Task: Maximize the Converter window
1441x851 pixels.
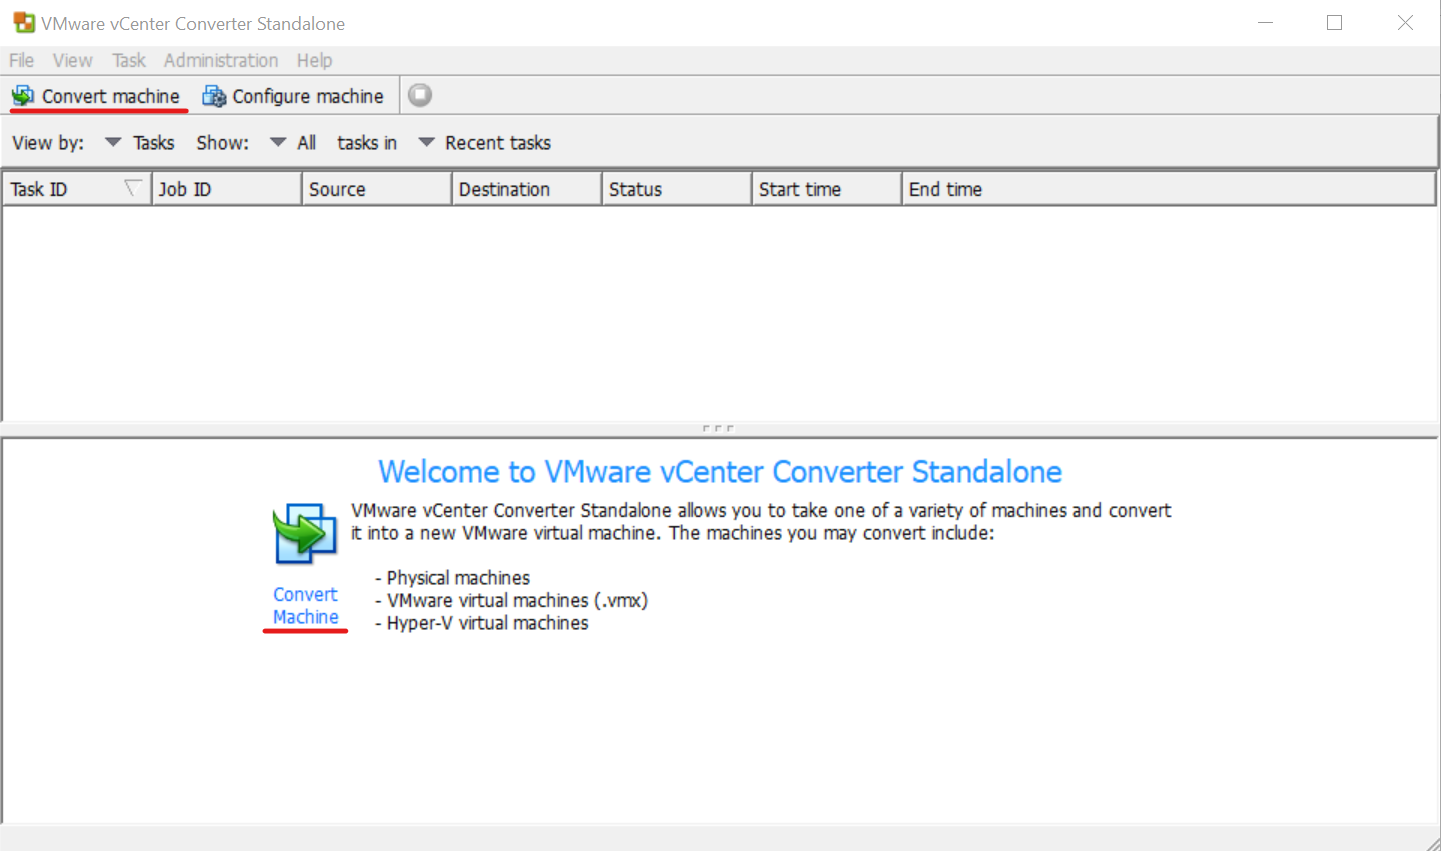Action: click(1335, 22)
